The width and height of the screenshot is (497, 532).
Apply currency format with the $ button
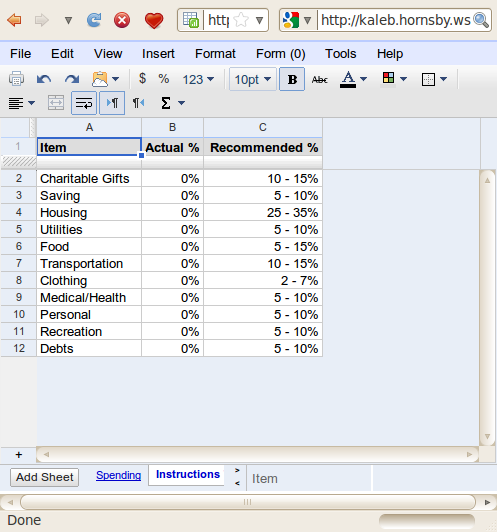142,79
